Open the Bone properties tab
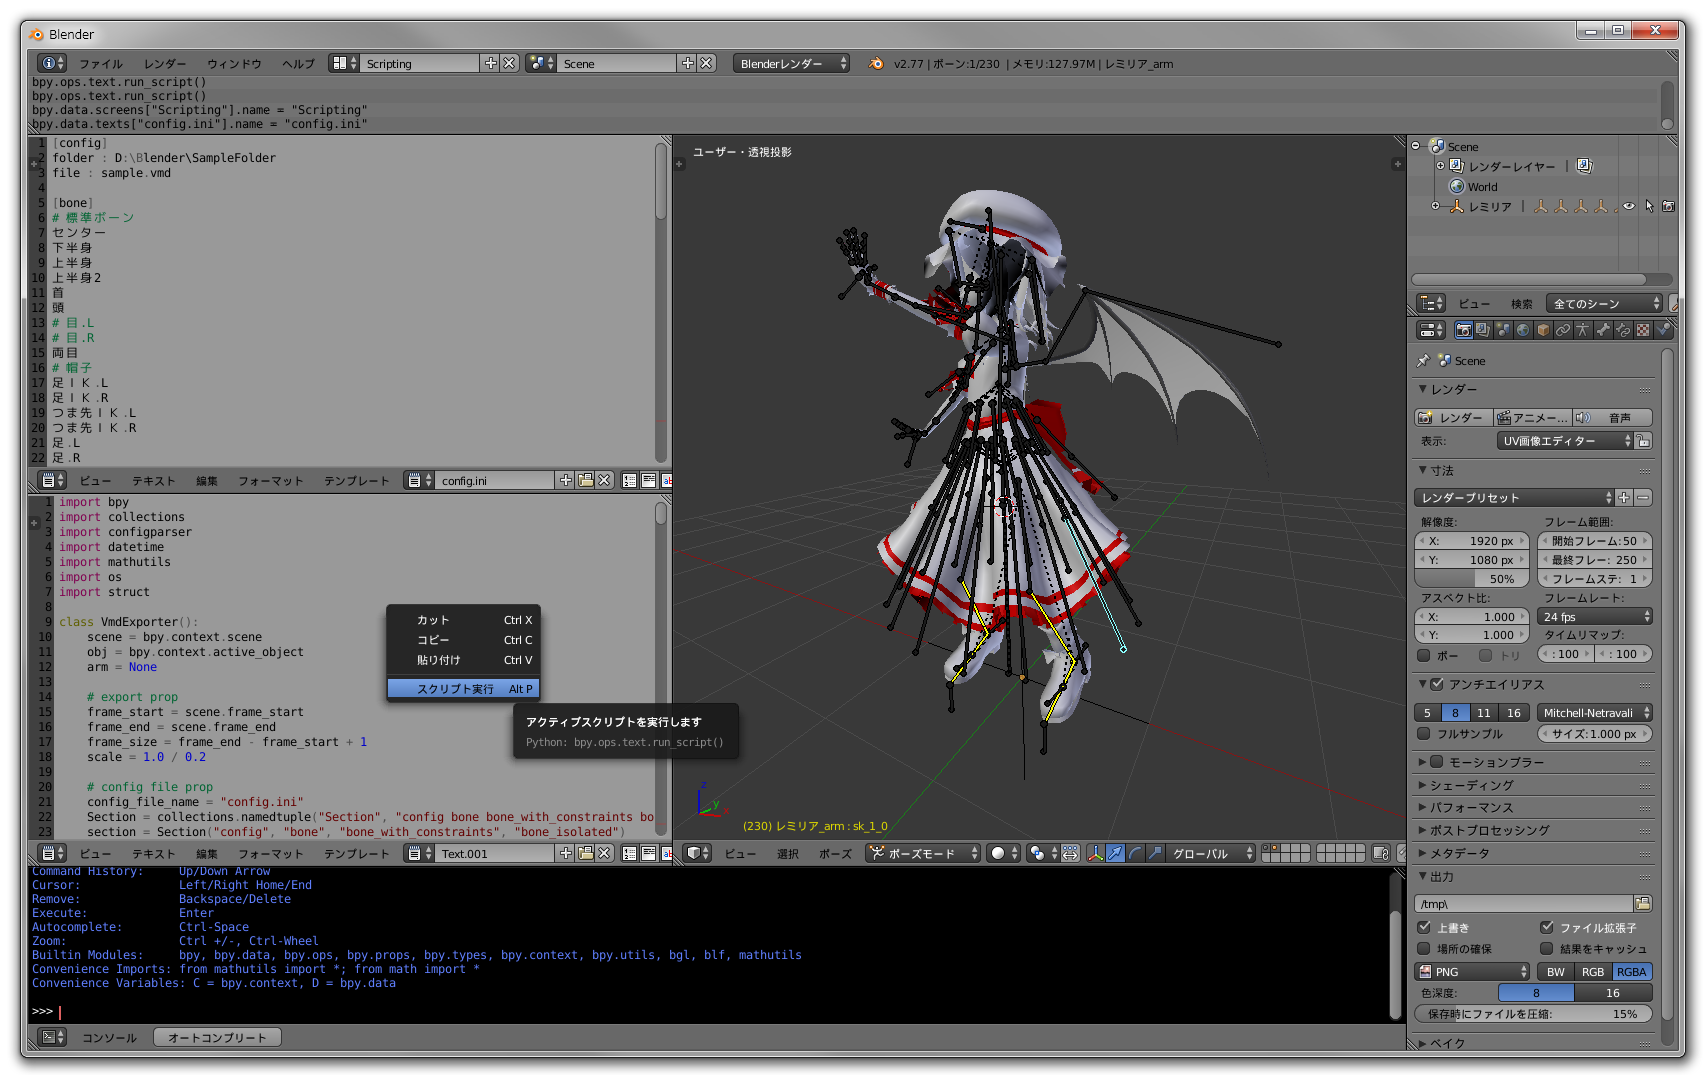Image resolution: width=1706 pixels, height=1075 pixels. click(1603, 330)
